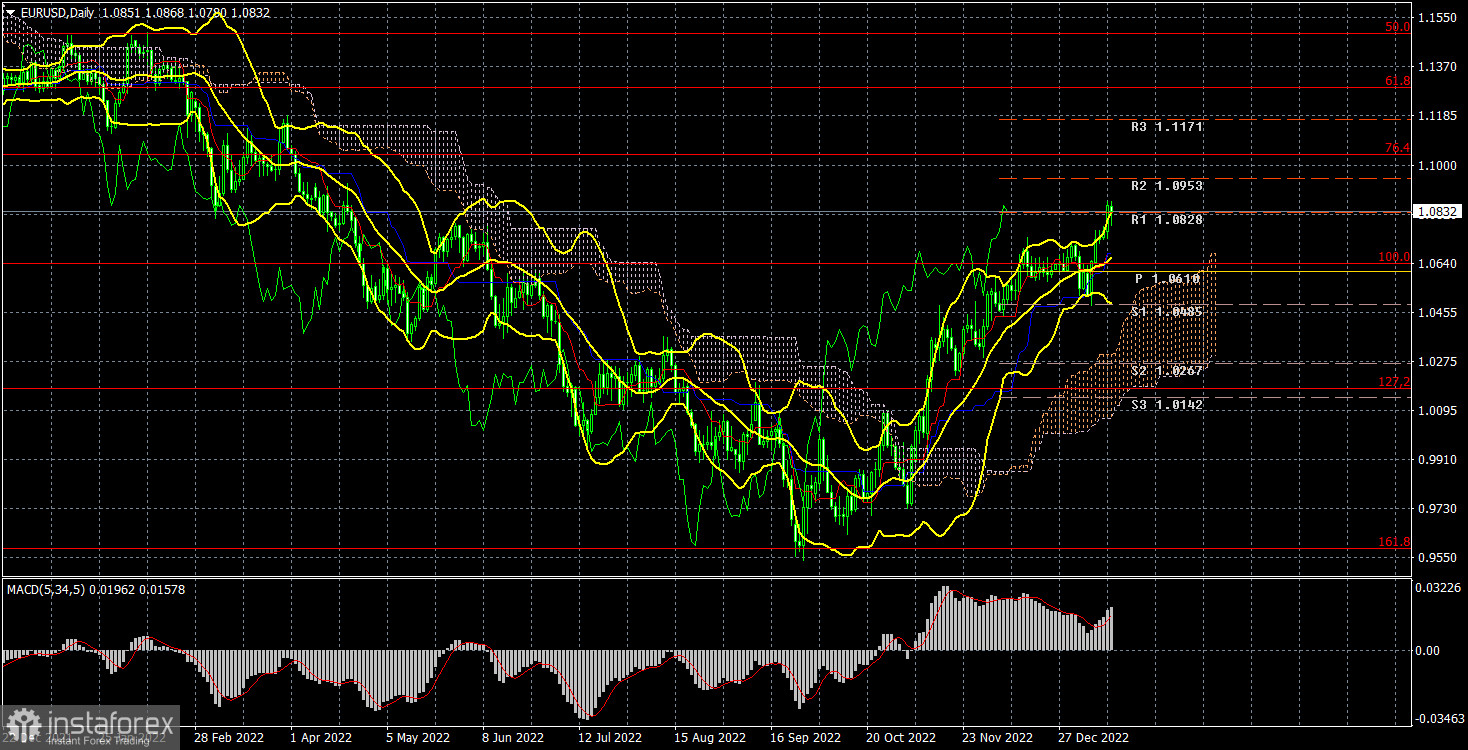Screen dimensions: 1468x750
Task: Select the 127.2 Fibonacci level label
Action: tap(1394, 382)
